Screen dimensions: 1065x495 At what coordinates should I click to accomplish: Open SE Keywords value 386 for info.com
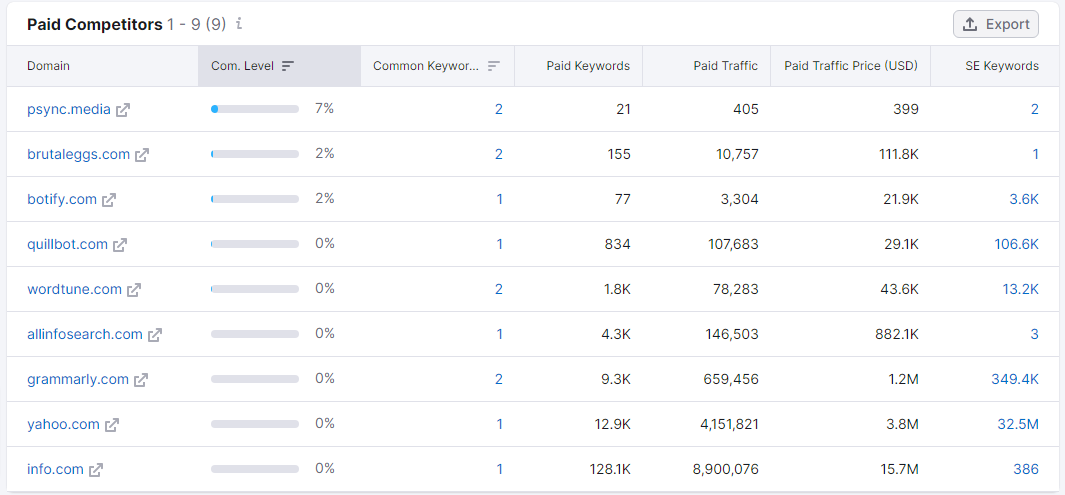pyautogui.click(x=1028, y=469)
